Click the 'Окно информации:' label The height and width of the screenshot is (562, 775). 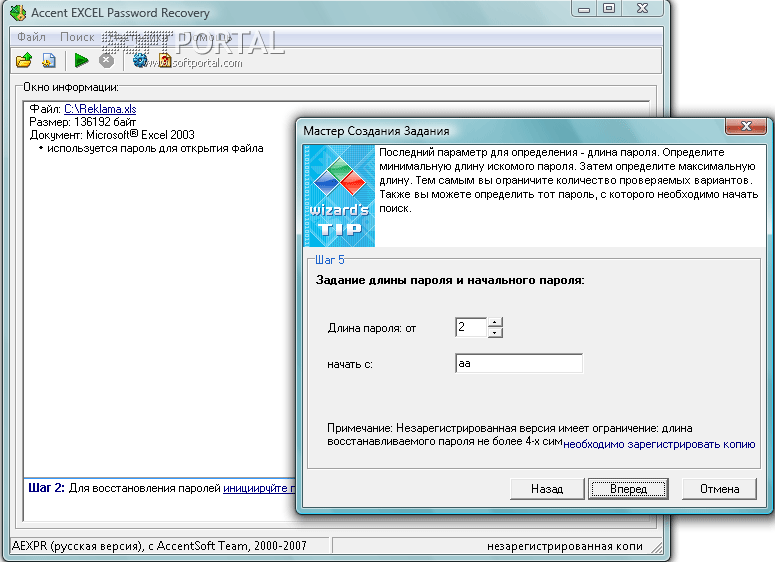point(71,87)
